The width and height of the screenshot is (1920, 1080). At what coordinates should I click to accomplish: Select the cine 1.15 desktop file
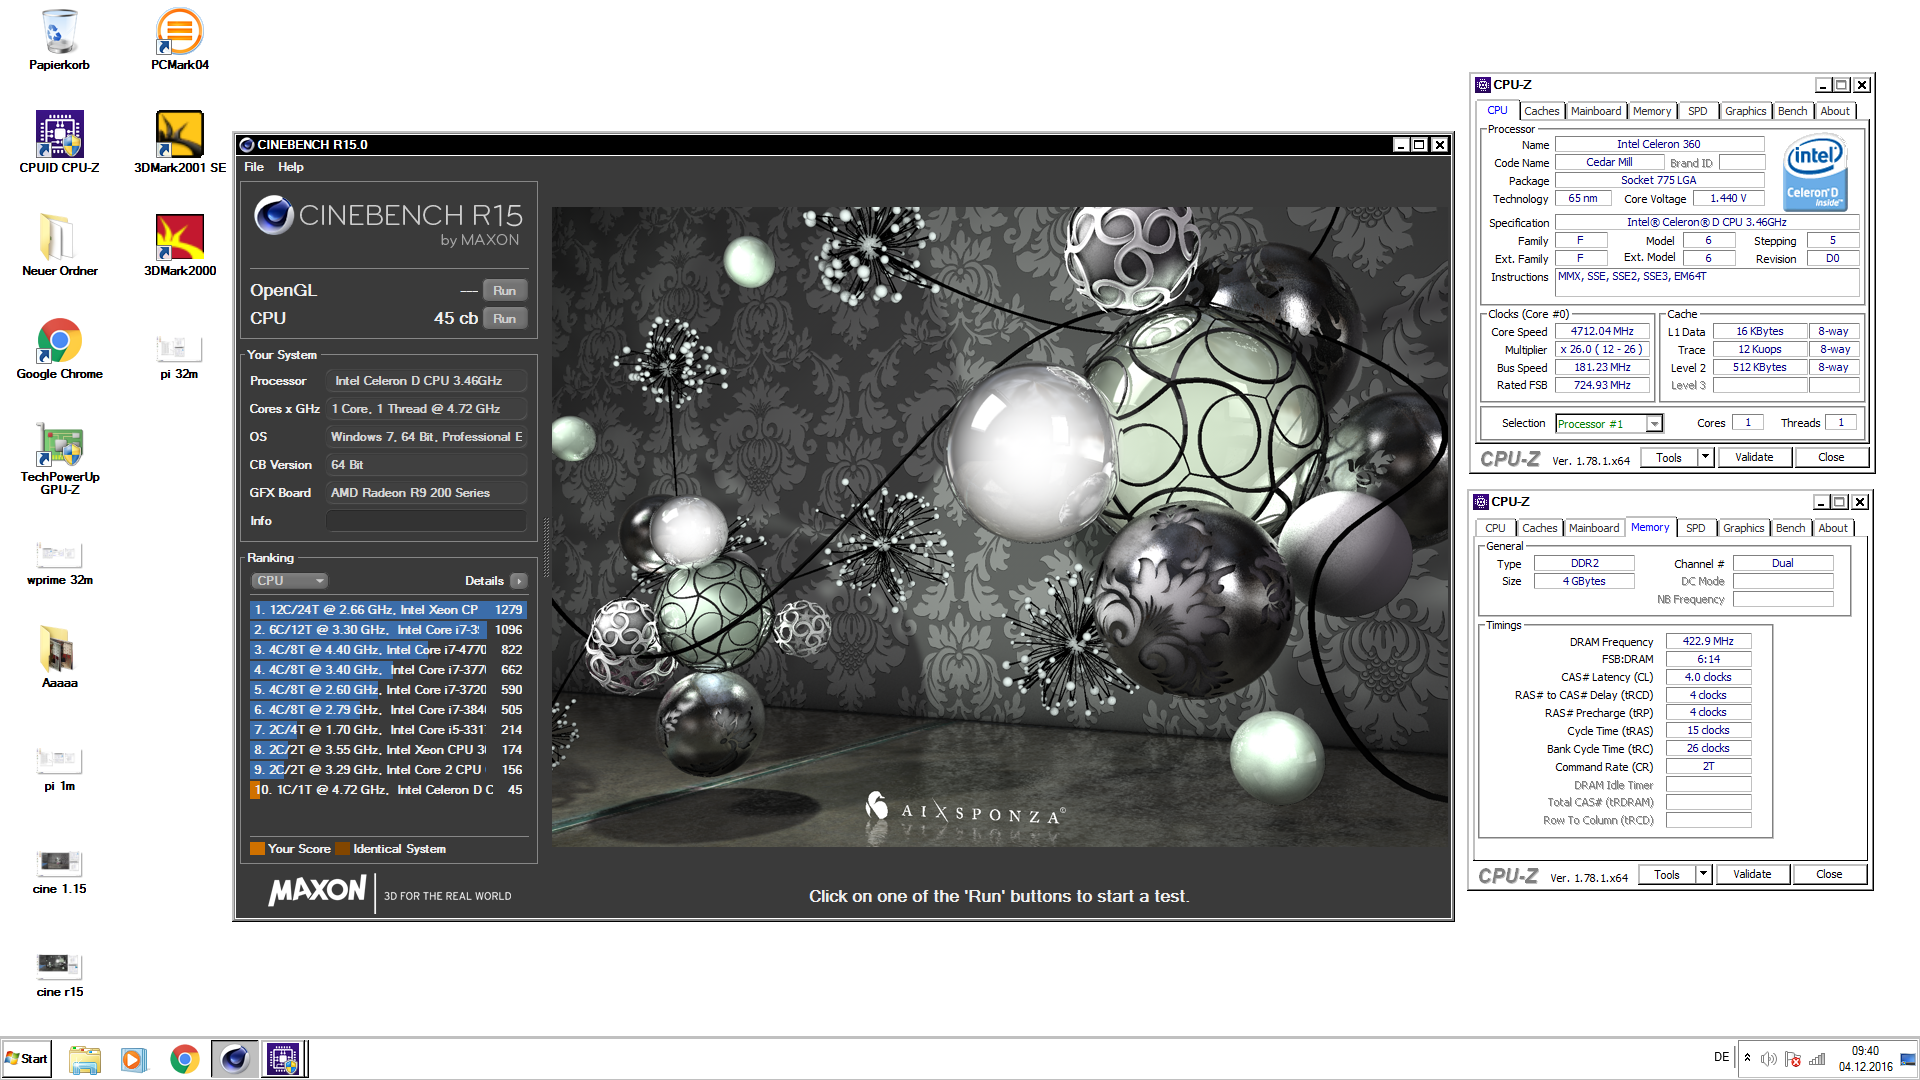(x=59, y=872)
